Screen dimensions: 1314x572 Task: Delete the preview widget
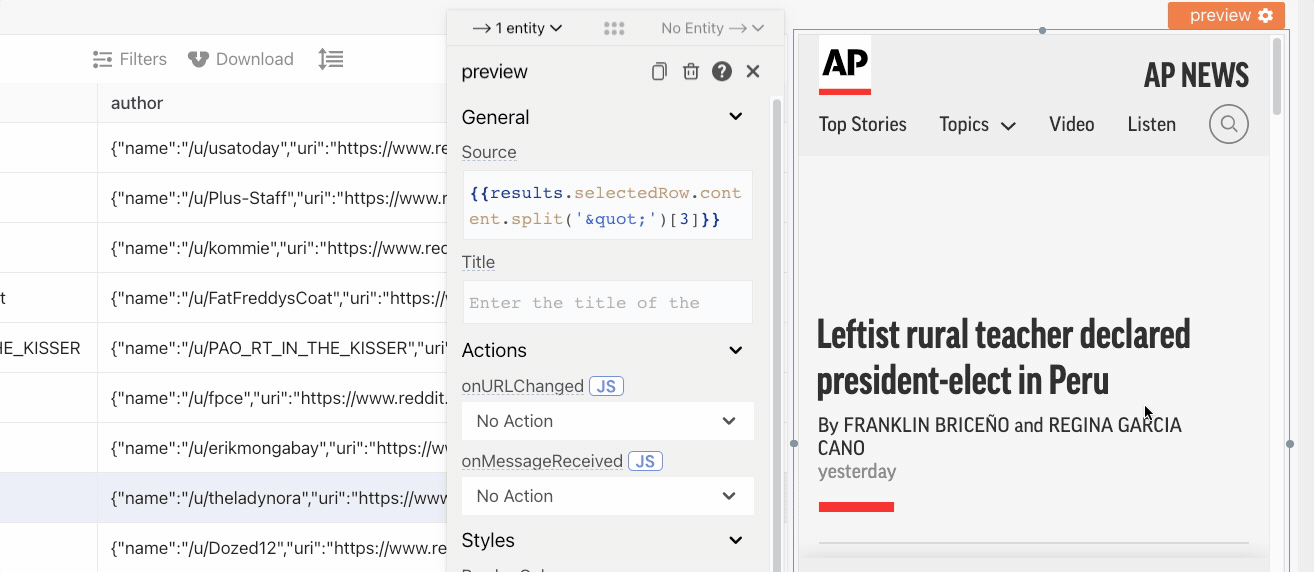[x=690, y=72]
